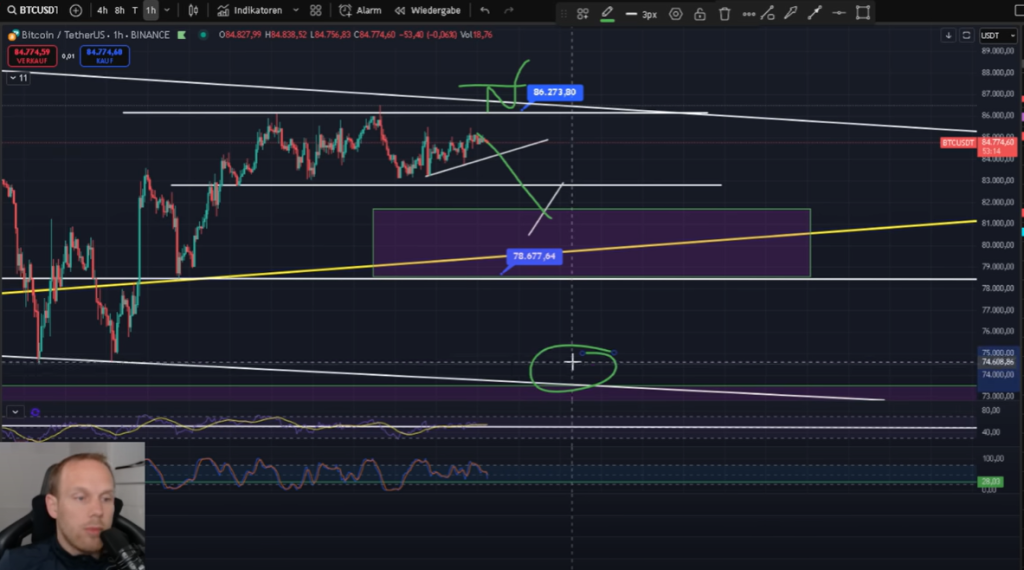The image size is (1024, 570).
Task: Click the 86.273,80 blue price label
Action: (554, 92)
